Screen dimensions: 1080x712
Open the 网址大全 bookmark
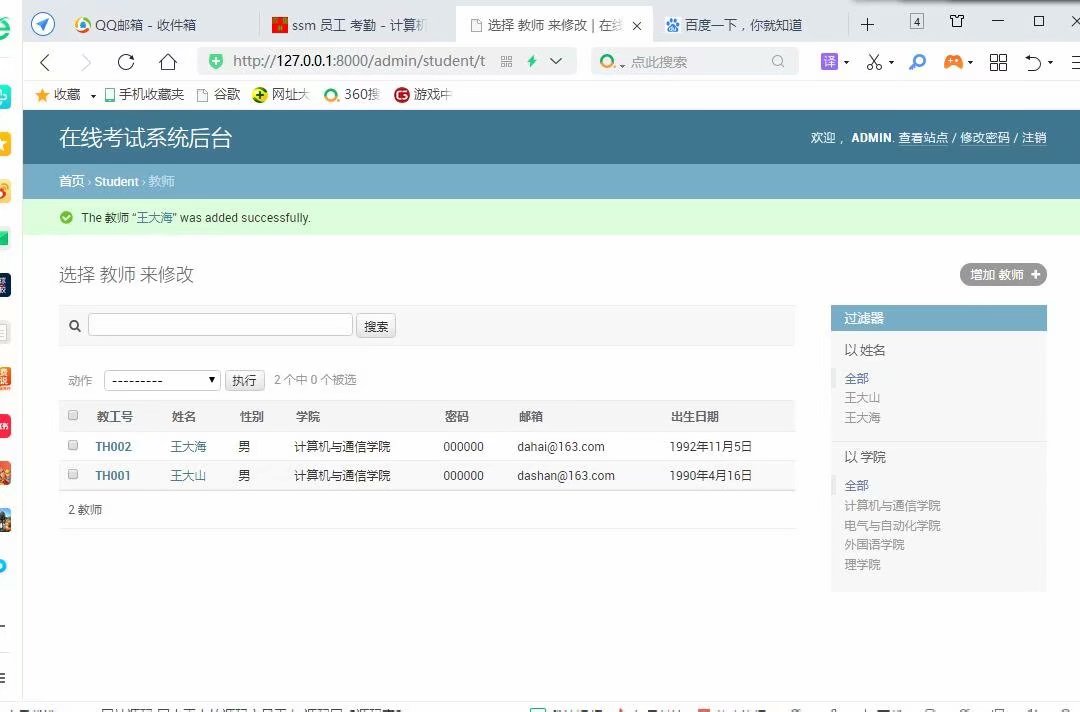click(281, 94)
